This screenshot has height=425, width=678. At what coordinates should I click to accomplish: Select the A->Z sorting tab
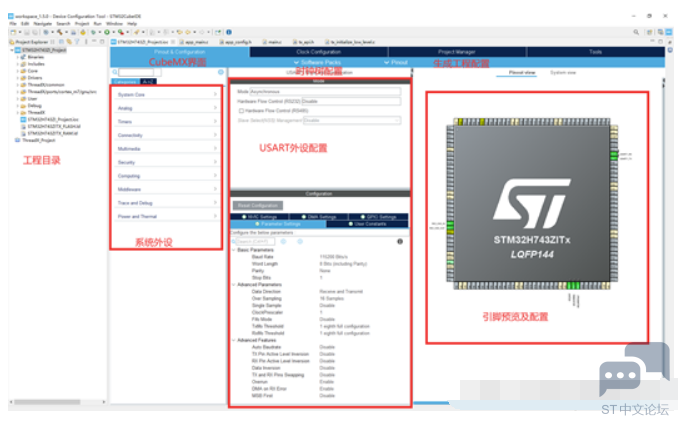pos(148,81)
